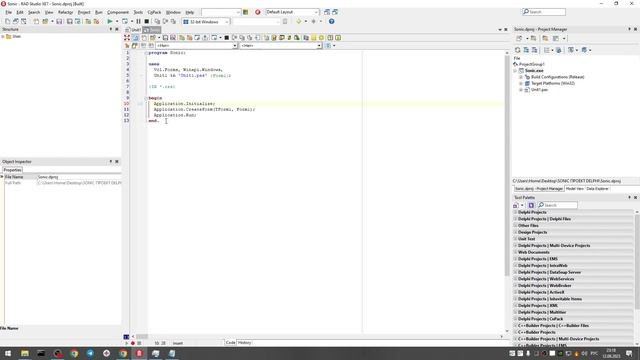The image size is (640, 360).
Task: Click line 10 Application.Initialize in editor
Action: (184, 104)
